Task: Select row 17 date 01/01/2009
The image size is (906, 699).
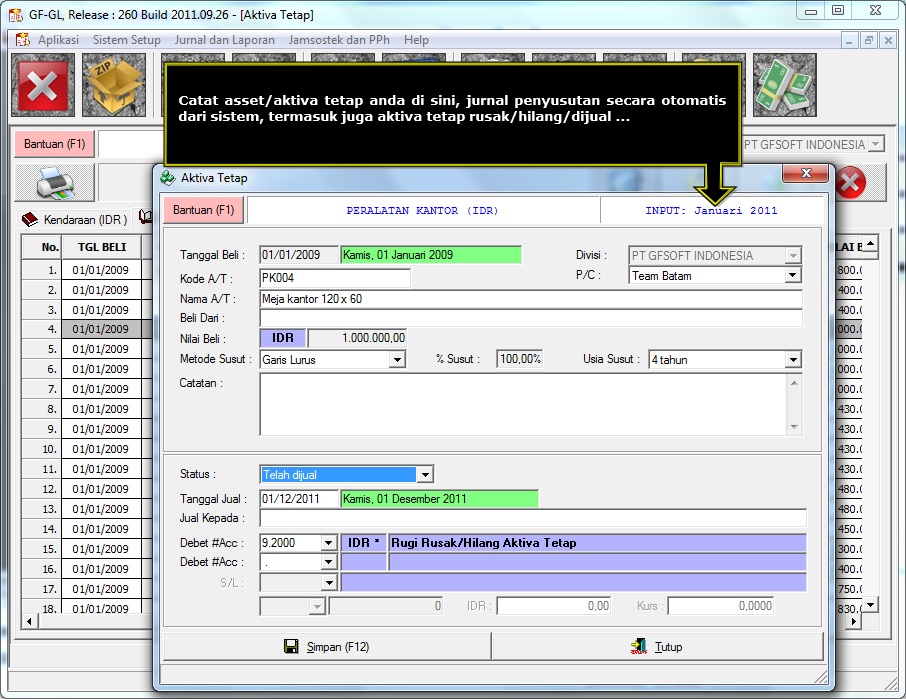Action: [x=101, y=589]
